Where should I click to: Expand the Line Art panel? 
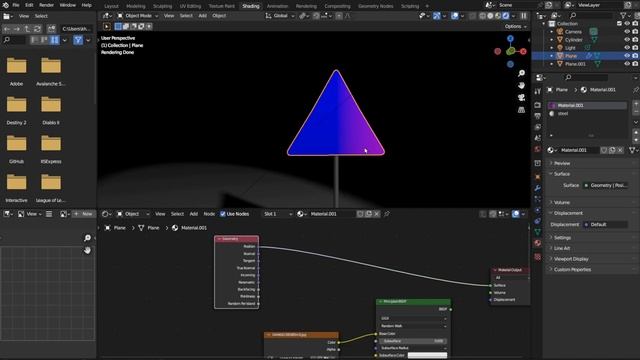[x=562, y=248]
